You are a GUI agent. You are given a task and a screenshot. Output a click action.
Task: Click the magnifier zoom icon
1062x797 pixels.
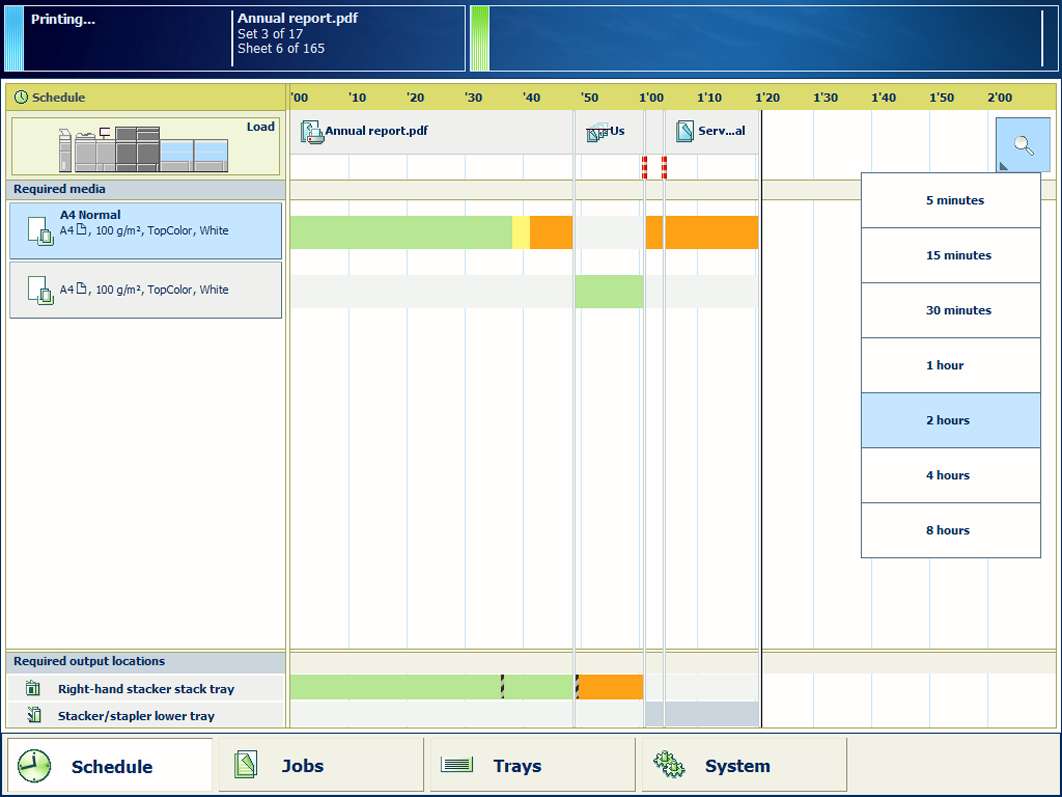[x=1023, y=145]
